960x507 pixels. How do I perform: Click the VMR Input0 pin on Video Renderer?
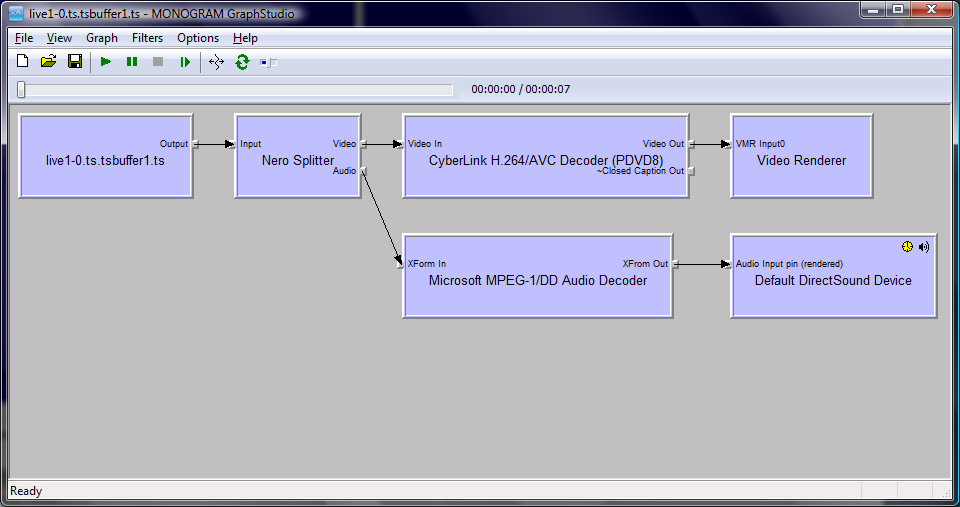729,144
